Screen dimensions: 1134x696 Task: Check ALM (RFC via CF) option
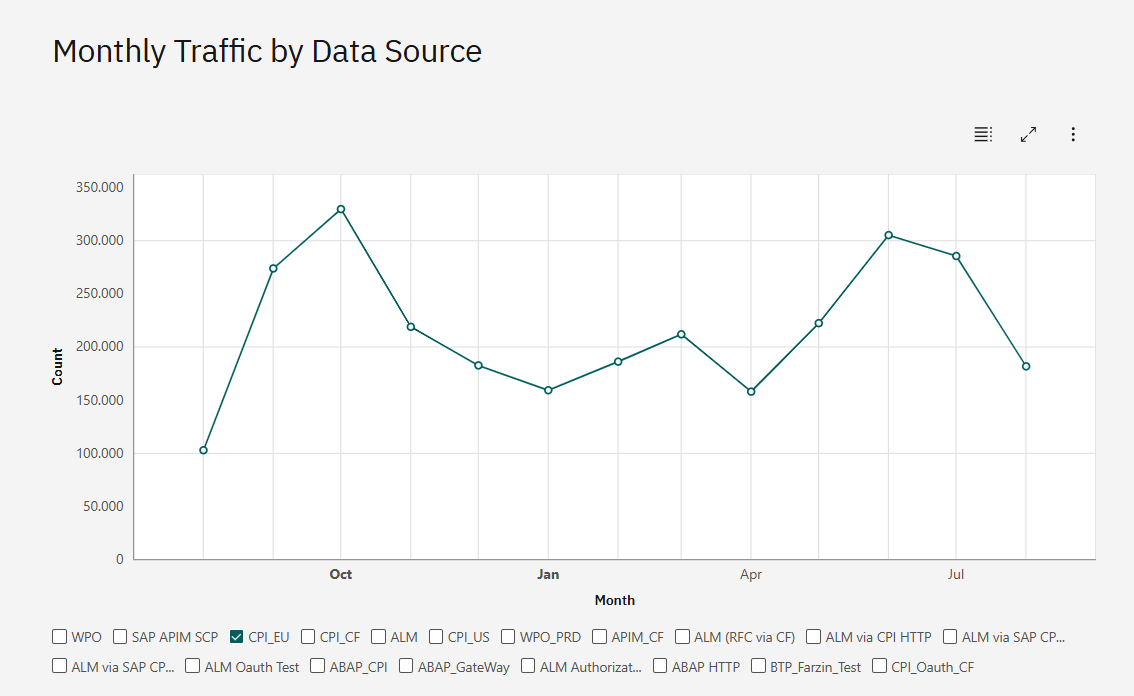coord(682,637)
